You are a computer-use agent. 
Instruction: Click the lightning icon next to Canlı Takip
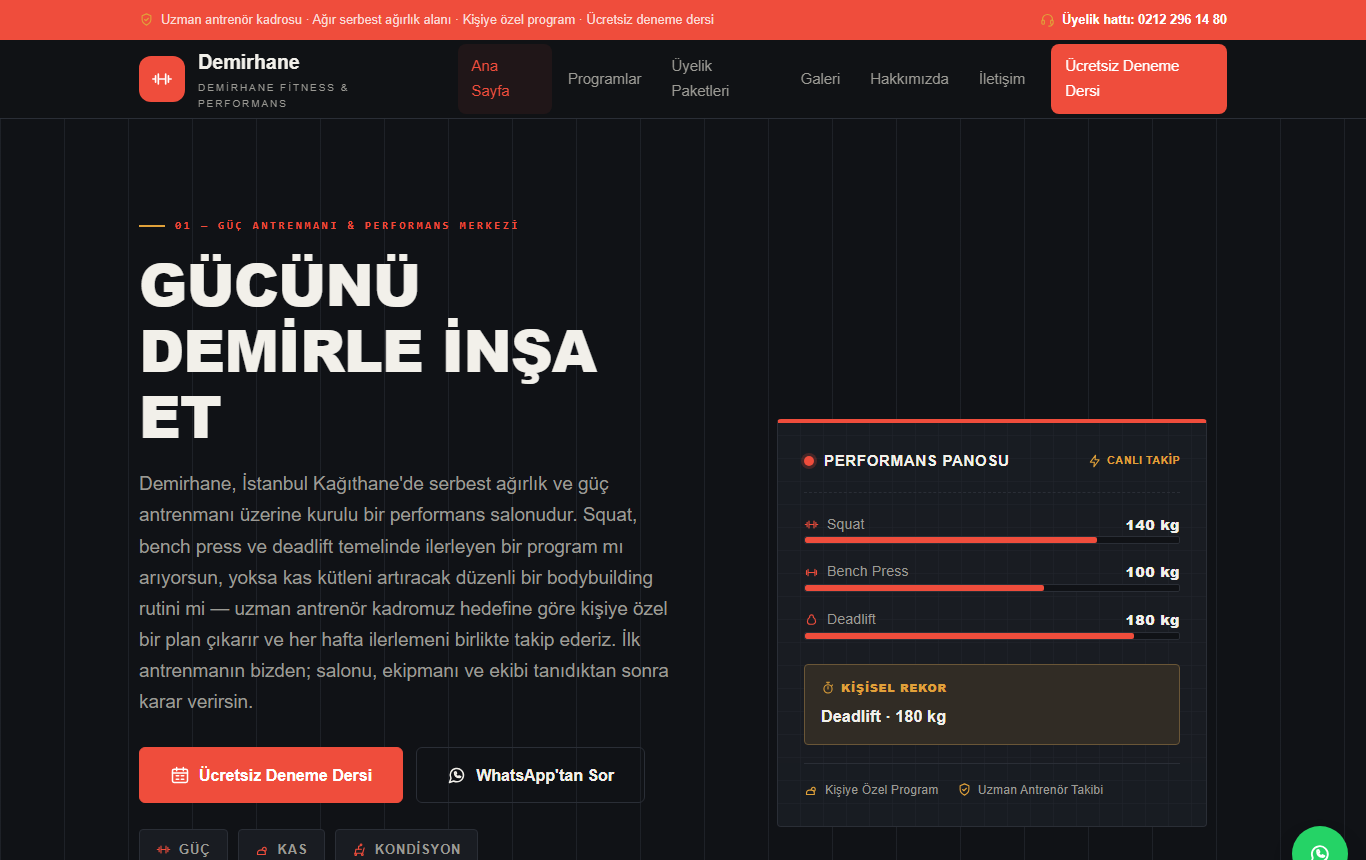pyautogui.click(x=1094, y=461)
